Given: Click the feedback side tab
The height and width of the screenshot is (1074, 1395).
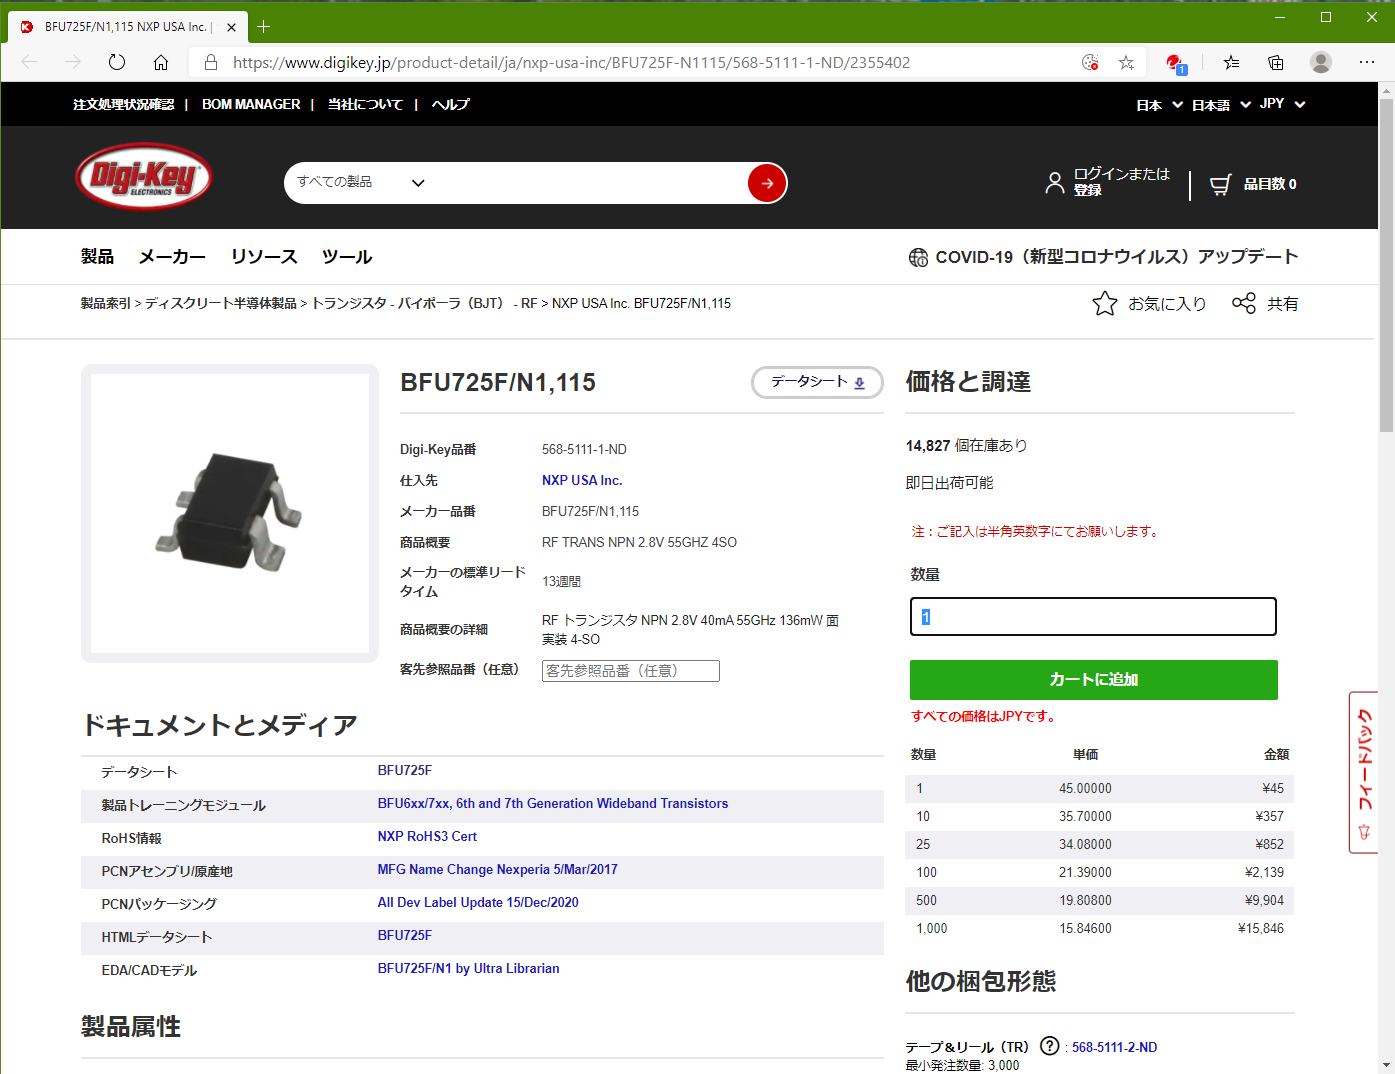Looking at the screenshot, I should [x=1364, y=772].
